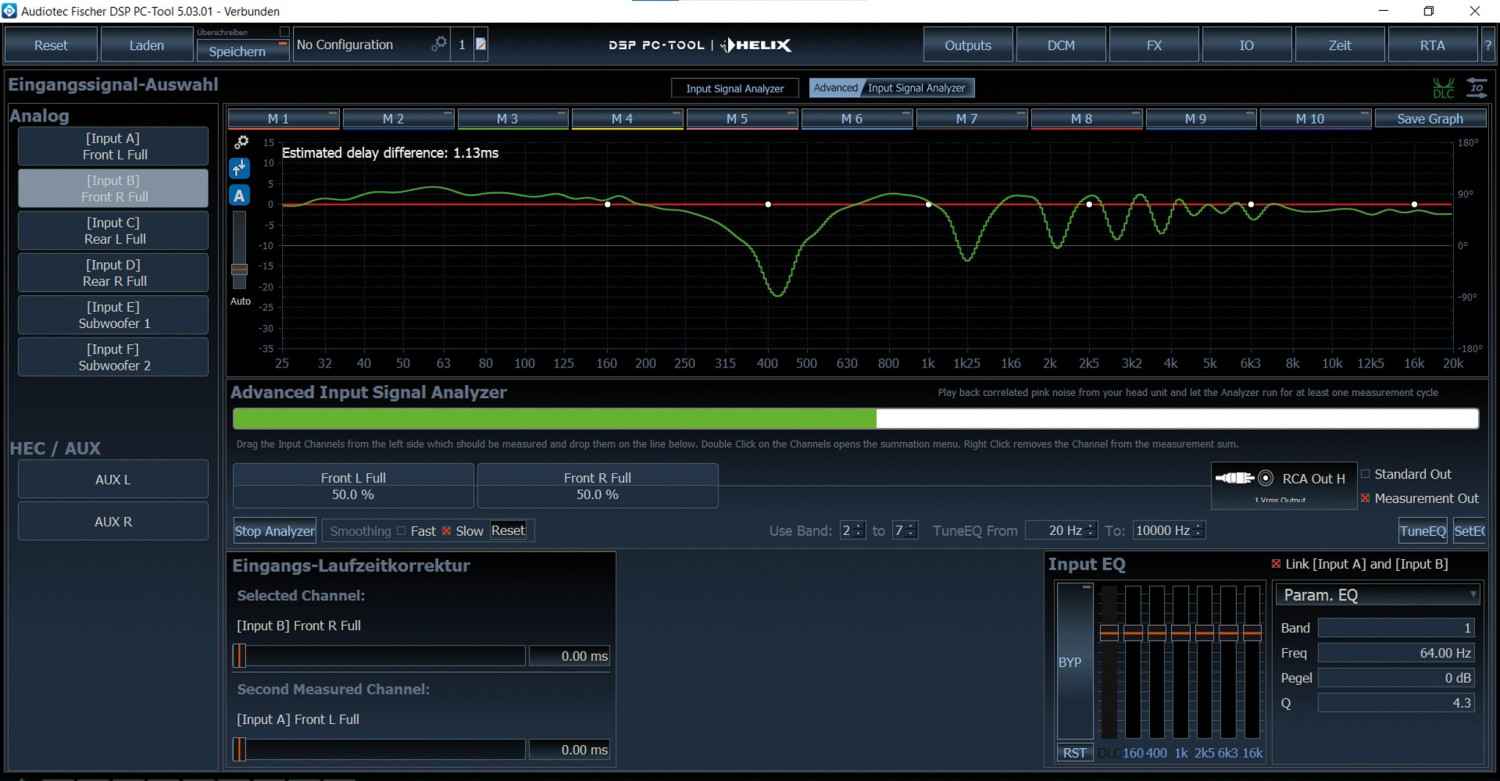Open the FX menu
Screen dimensions: 1500x781
(1154, 45)
